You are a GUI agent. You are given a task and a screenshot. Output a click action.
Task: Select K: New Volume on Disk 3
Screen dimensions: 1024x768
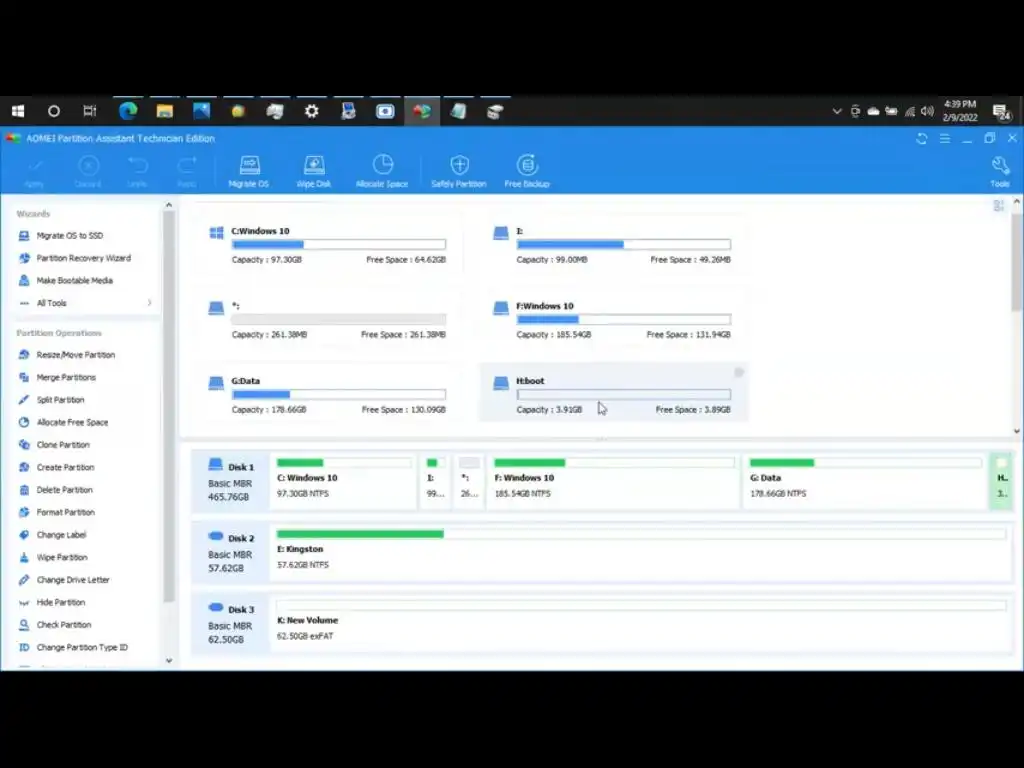click(x=641, y=624)
